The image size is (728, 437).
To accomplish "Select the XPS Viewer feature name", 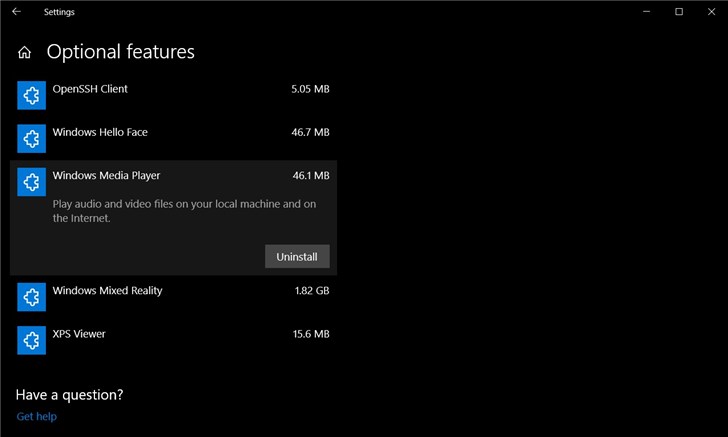I will click(79, 334).
